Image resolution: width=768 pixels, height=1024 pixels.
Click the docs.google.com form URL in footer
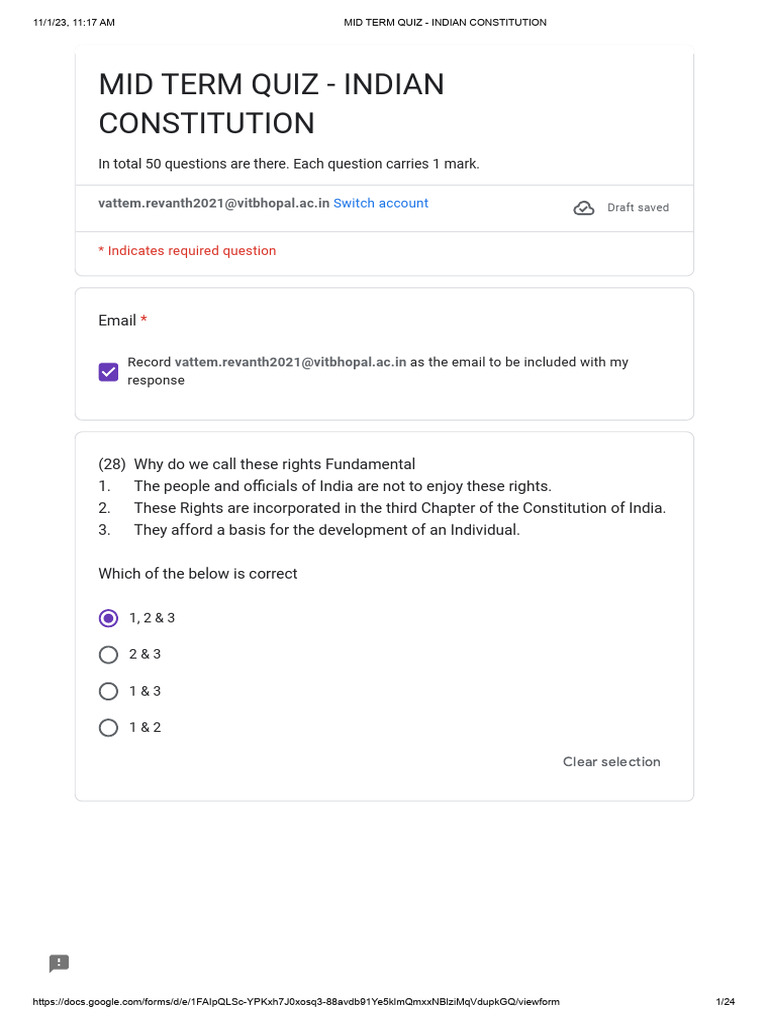(x=296, y=1002)
